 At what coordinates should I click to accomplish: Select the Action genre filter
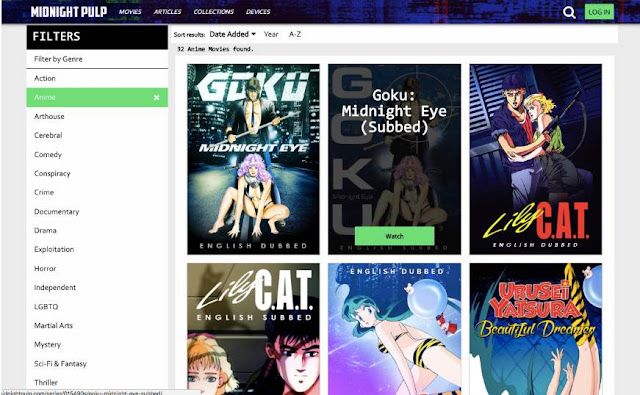(x=97, y=78)
